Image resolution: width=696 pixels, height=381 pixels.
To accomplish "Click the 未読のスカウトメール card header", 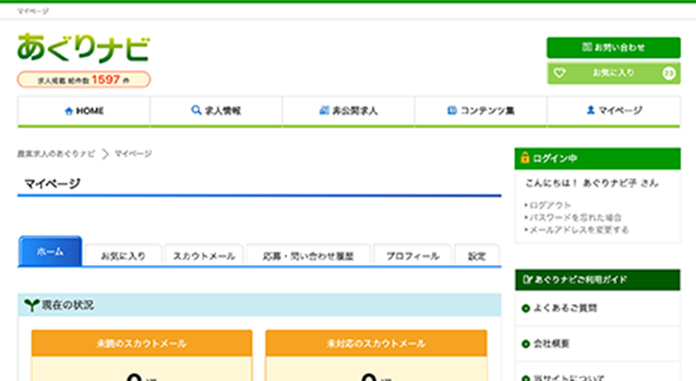I will [x=142, y=343].
